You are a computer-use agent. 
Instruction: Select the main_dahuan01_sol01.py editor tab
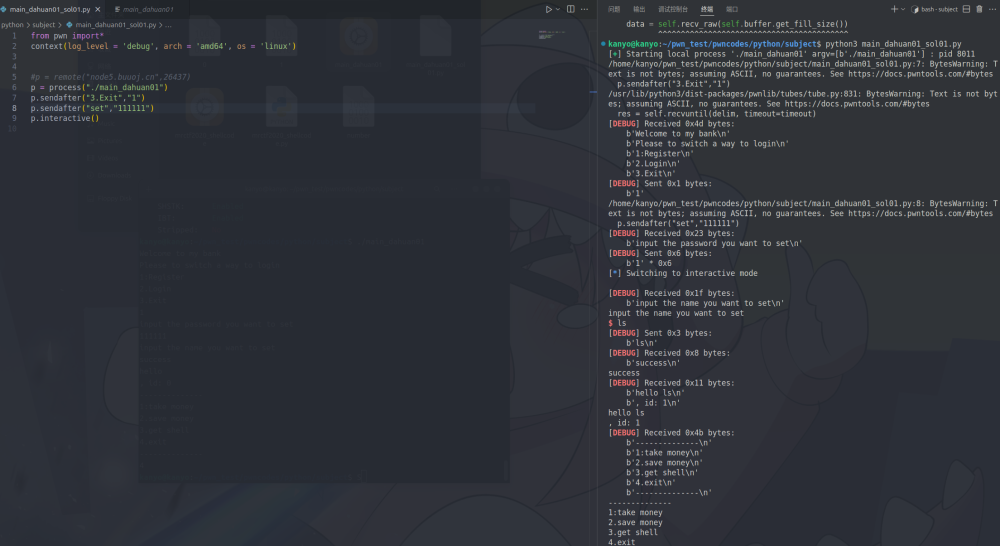tap(48, 9)
